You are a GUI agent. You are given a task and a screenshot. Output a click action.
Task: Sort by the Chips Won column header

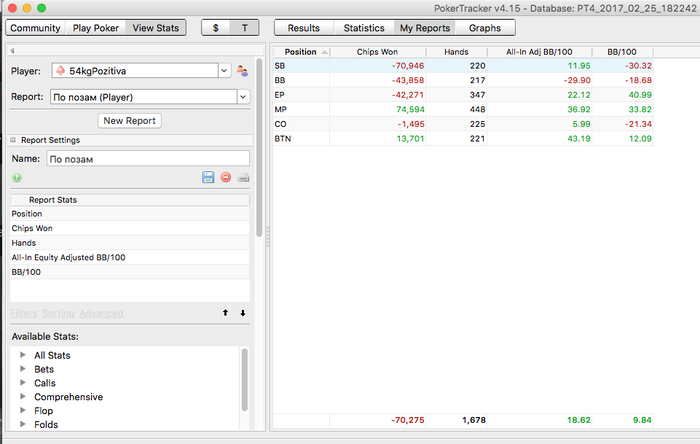[x=377, y=52]
